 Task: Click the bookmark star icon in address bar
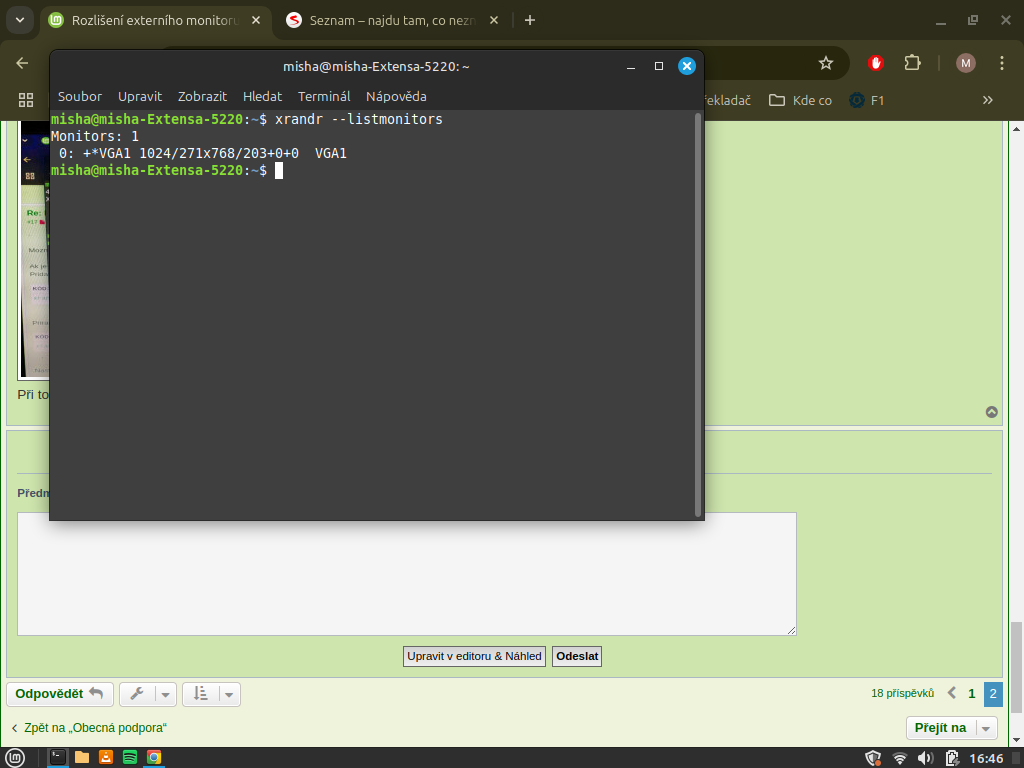pos(826,63)
